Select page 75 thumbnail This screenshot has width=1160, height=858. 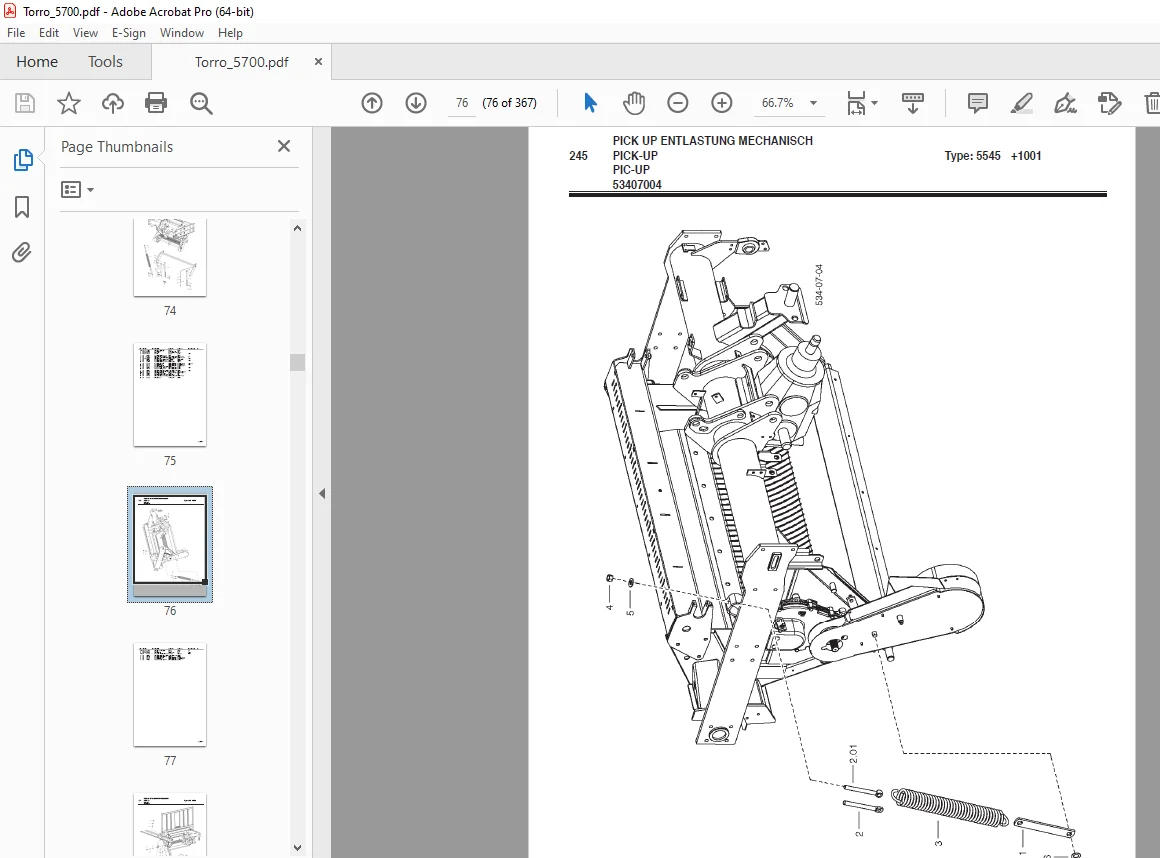(169, 395)
